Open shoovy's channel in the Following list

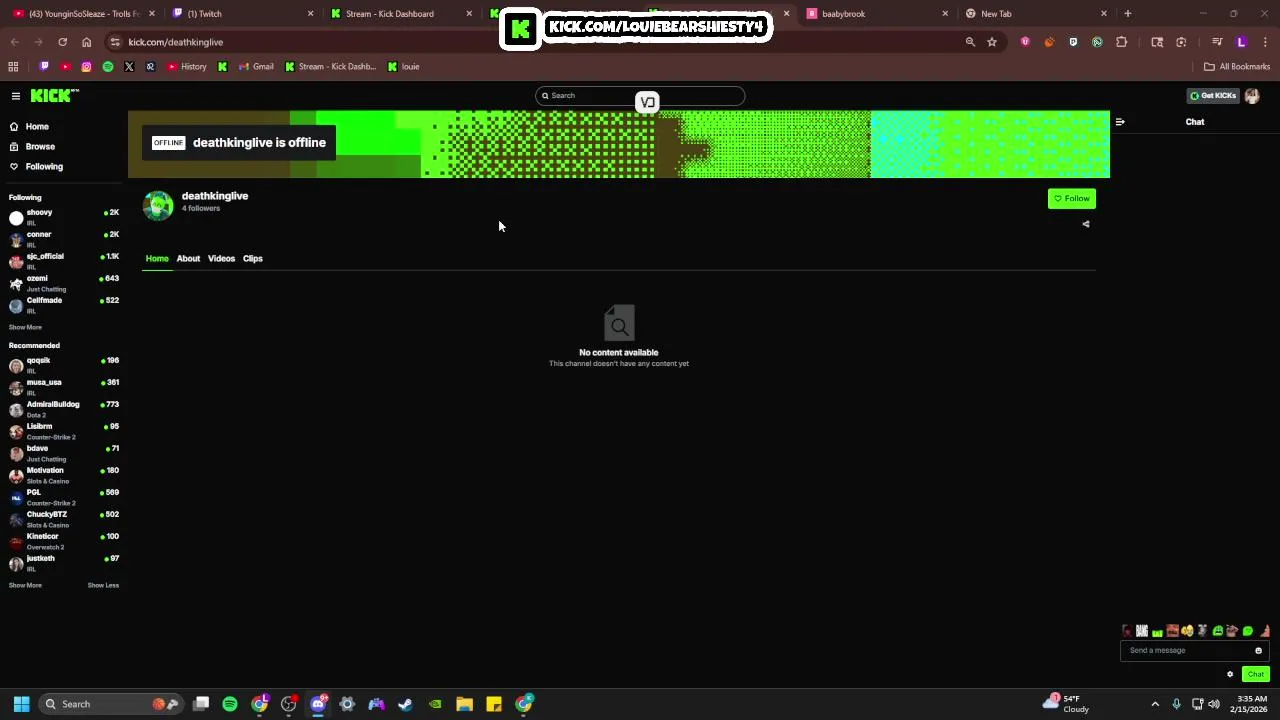coord(64,217)
